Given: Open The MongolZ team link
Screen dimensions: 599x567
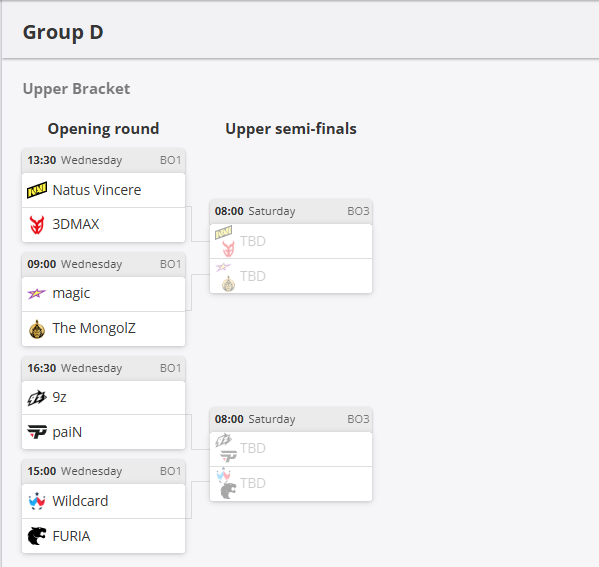Looking at the screenshot, I should coord(94,328).
